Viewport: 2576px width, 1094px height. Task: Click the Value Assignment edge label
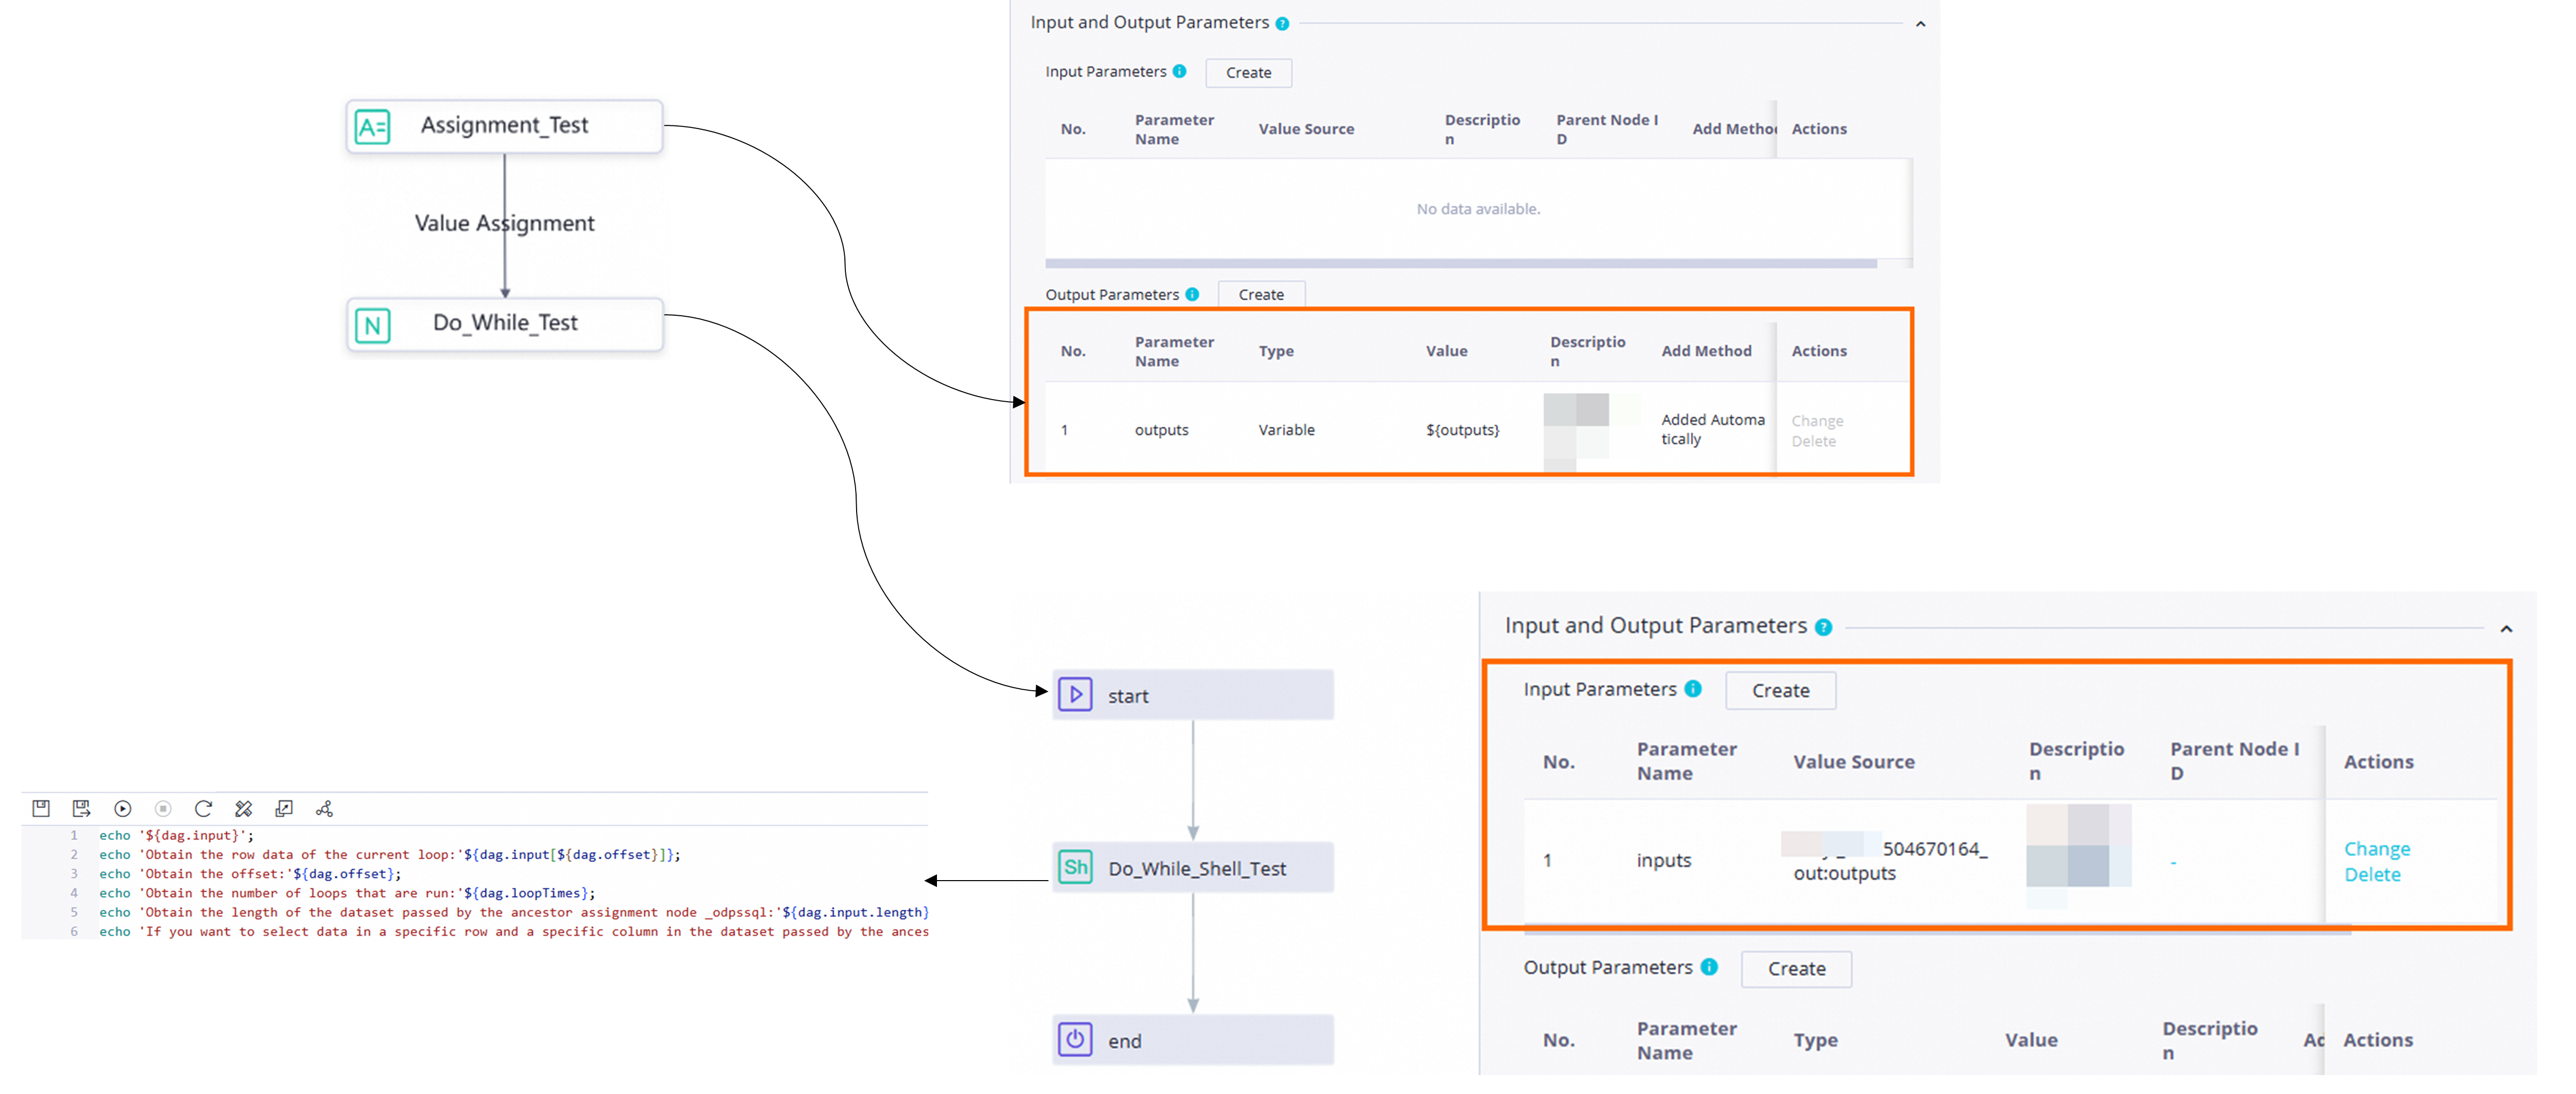coord(504,223)
